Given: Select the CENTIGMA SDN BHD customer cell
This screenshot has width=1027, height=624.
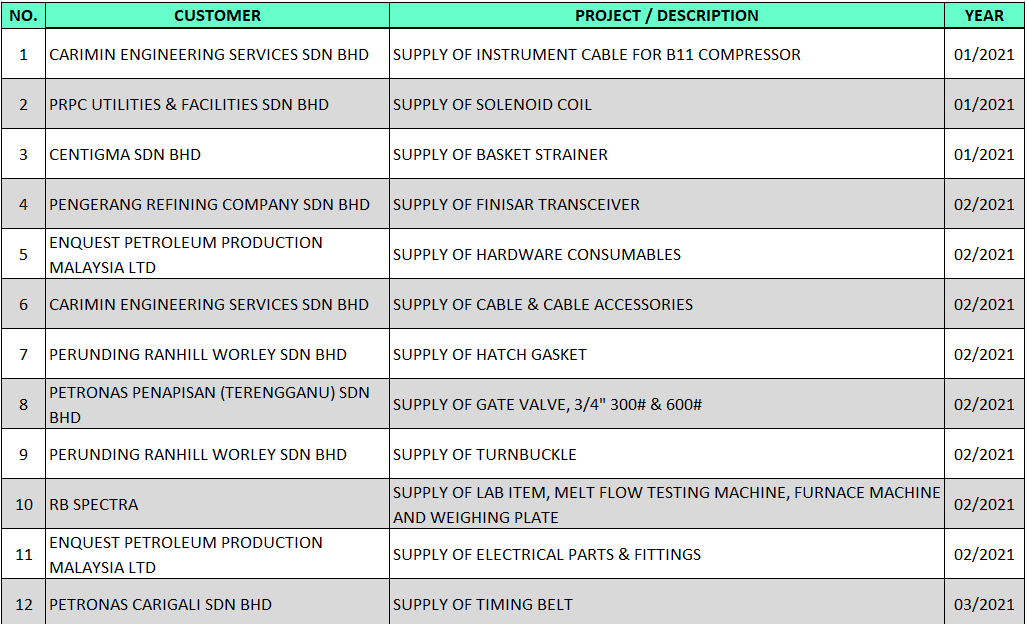Looking at the screenshot, I should coord(125,154).
